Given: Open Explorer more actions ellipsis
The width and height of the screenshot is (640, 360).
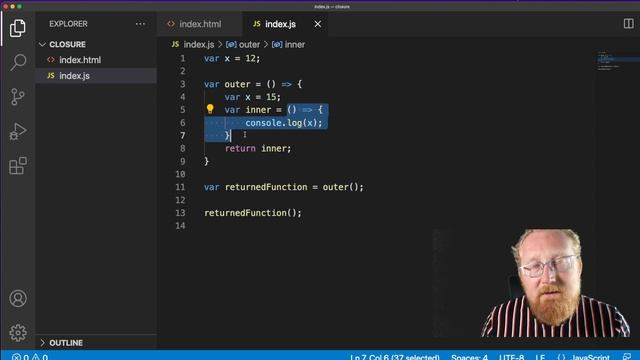Looking at the screenshot, I should click(140, 24).
